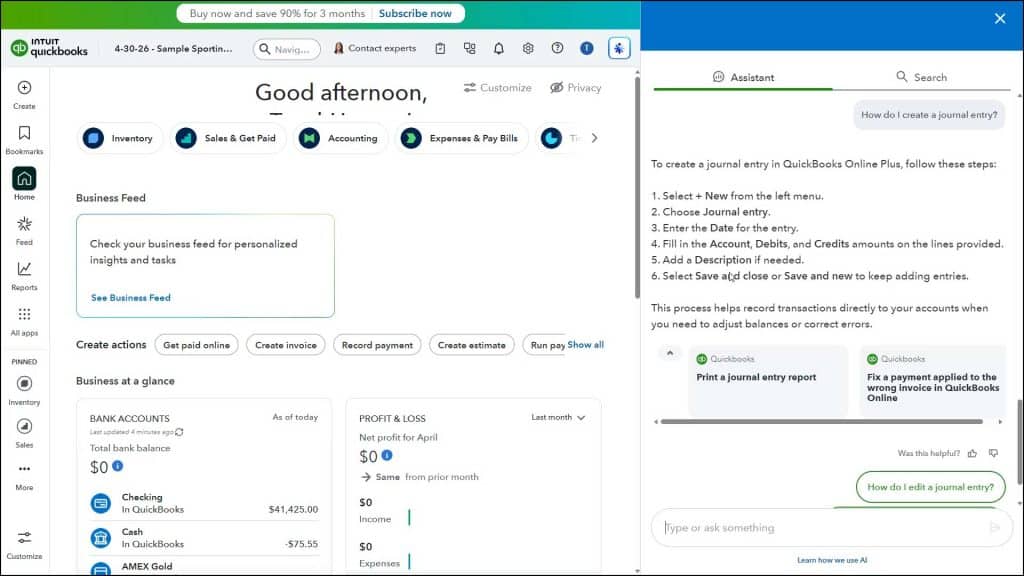Open Print a journal entry report card
Screen dimensions: 1024x576
tap(768, 381)
